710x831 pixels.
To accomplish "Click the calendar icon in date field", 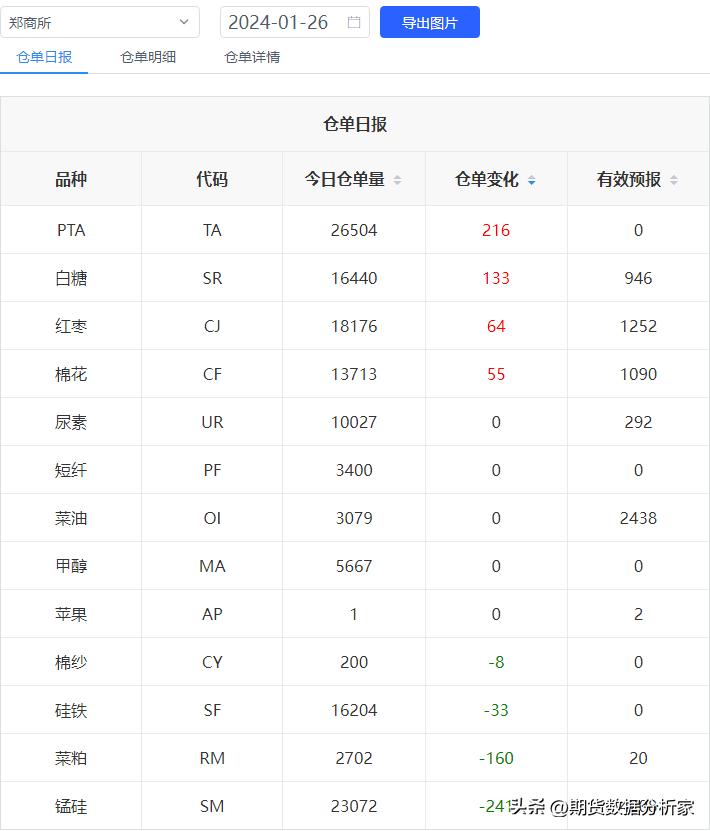I will pos(354,22).
